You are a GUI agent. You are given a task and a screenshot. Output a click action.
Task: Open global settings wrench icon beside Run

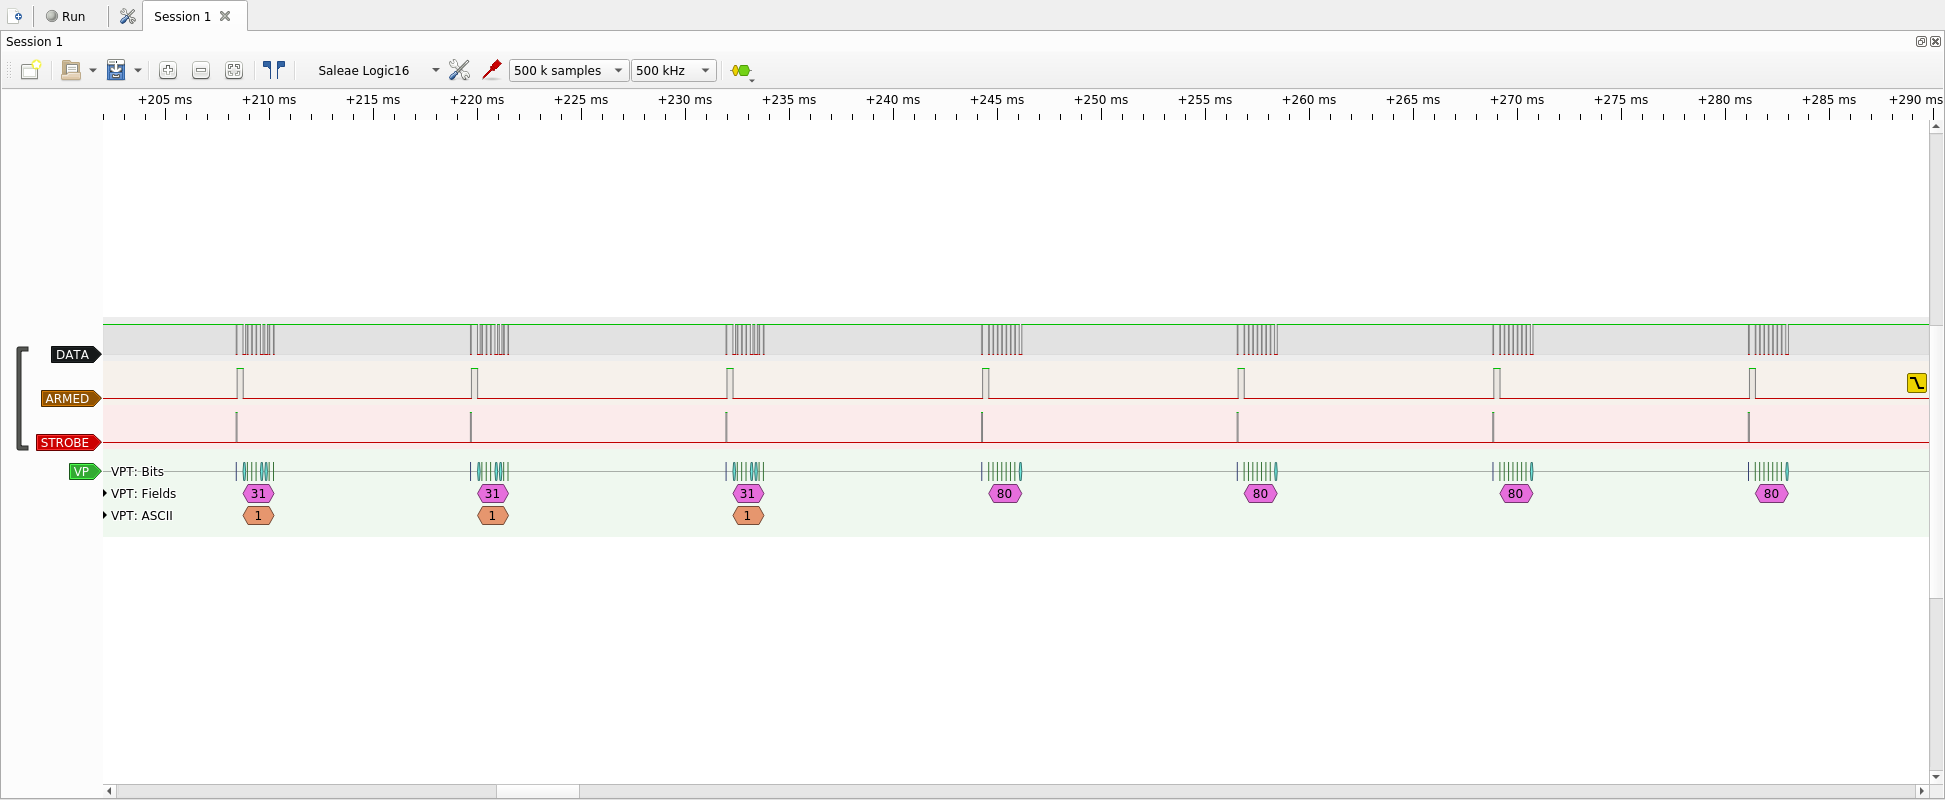(x=127, y=16)
